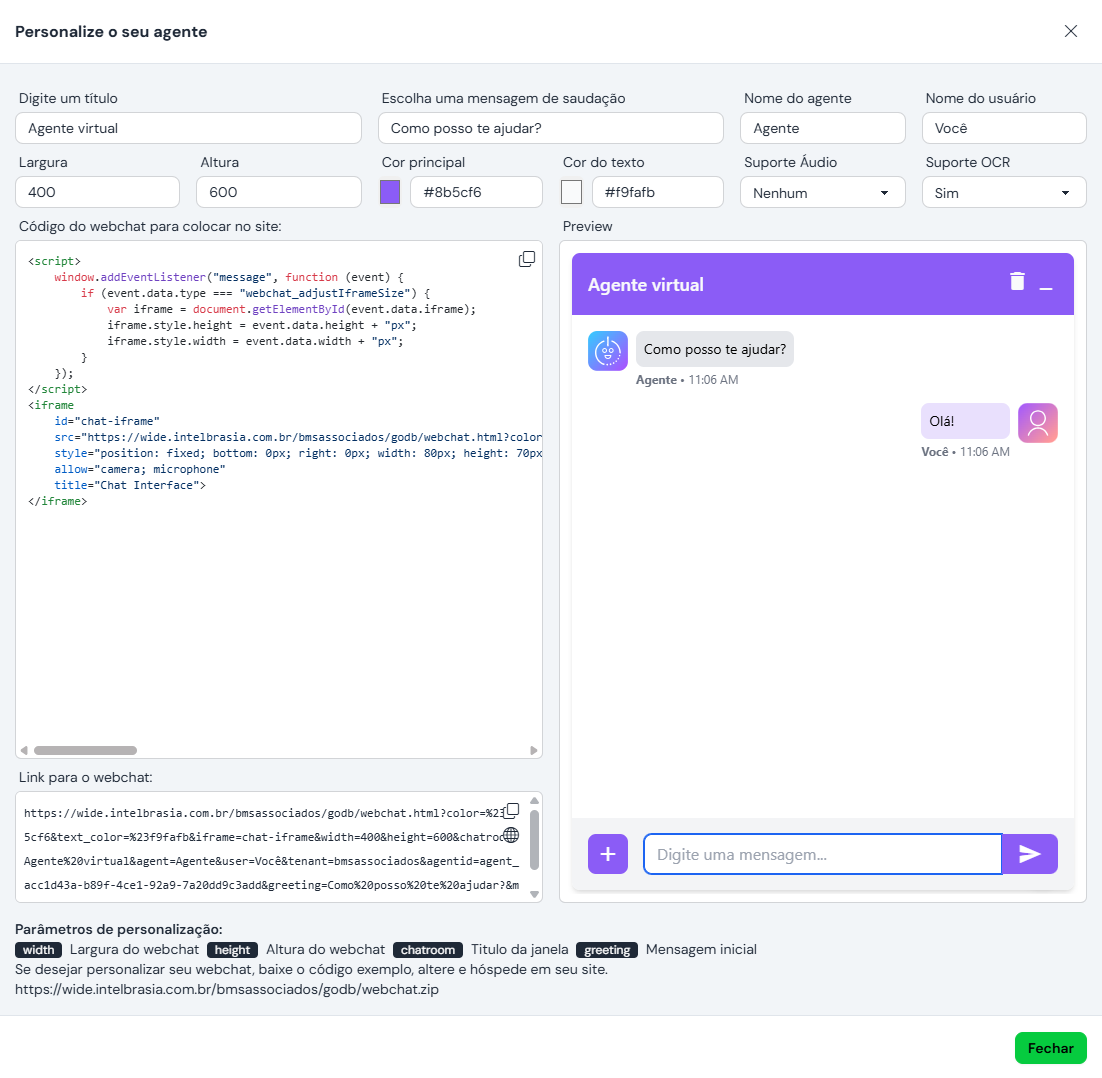This screenshot has width=1102, height=1078.
Task: Click the 'Agente • 11:06 AM' timestamp
Action: point(687,379)
